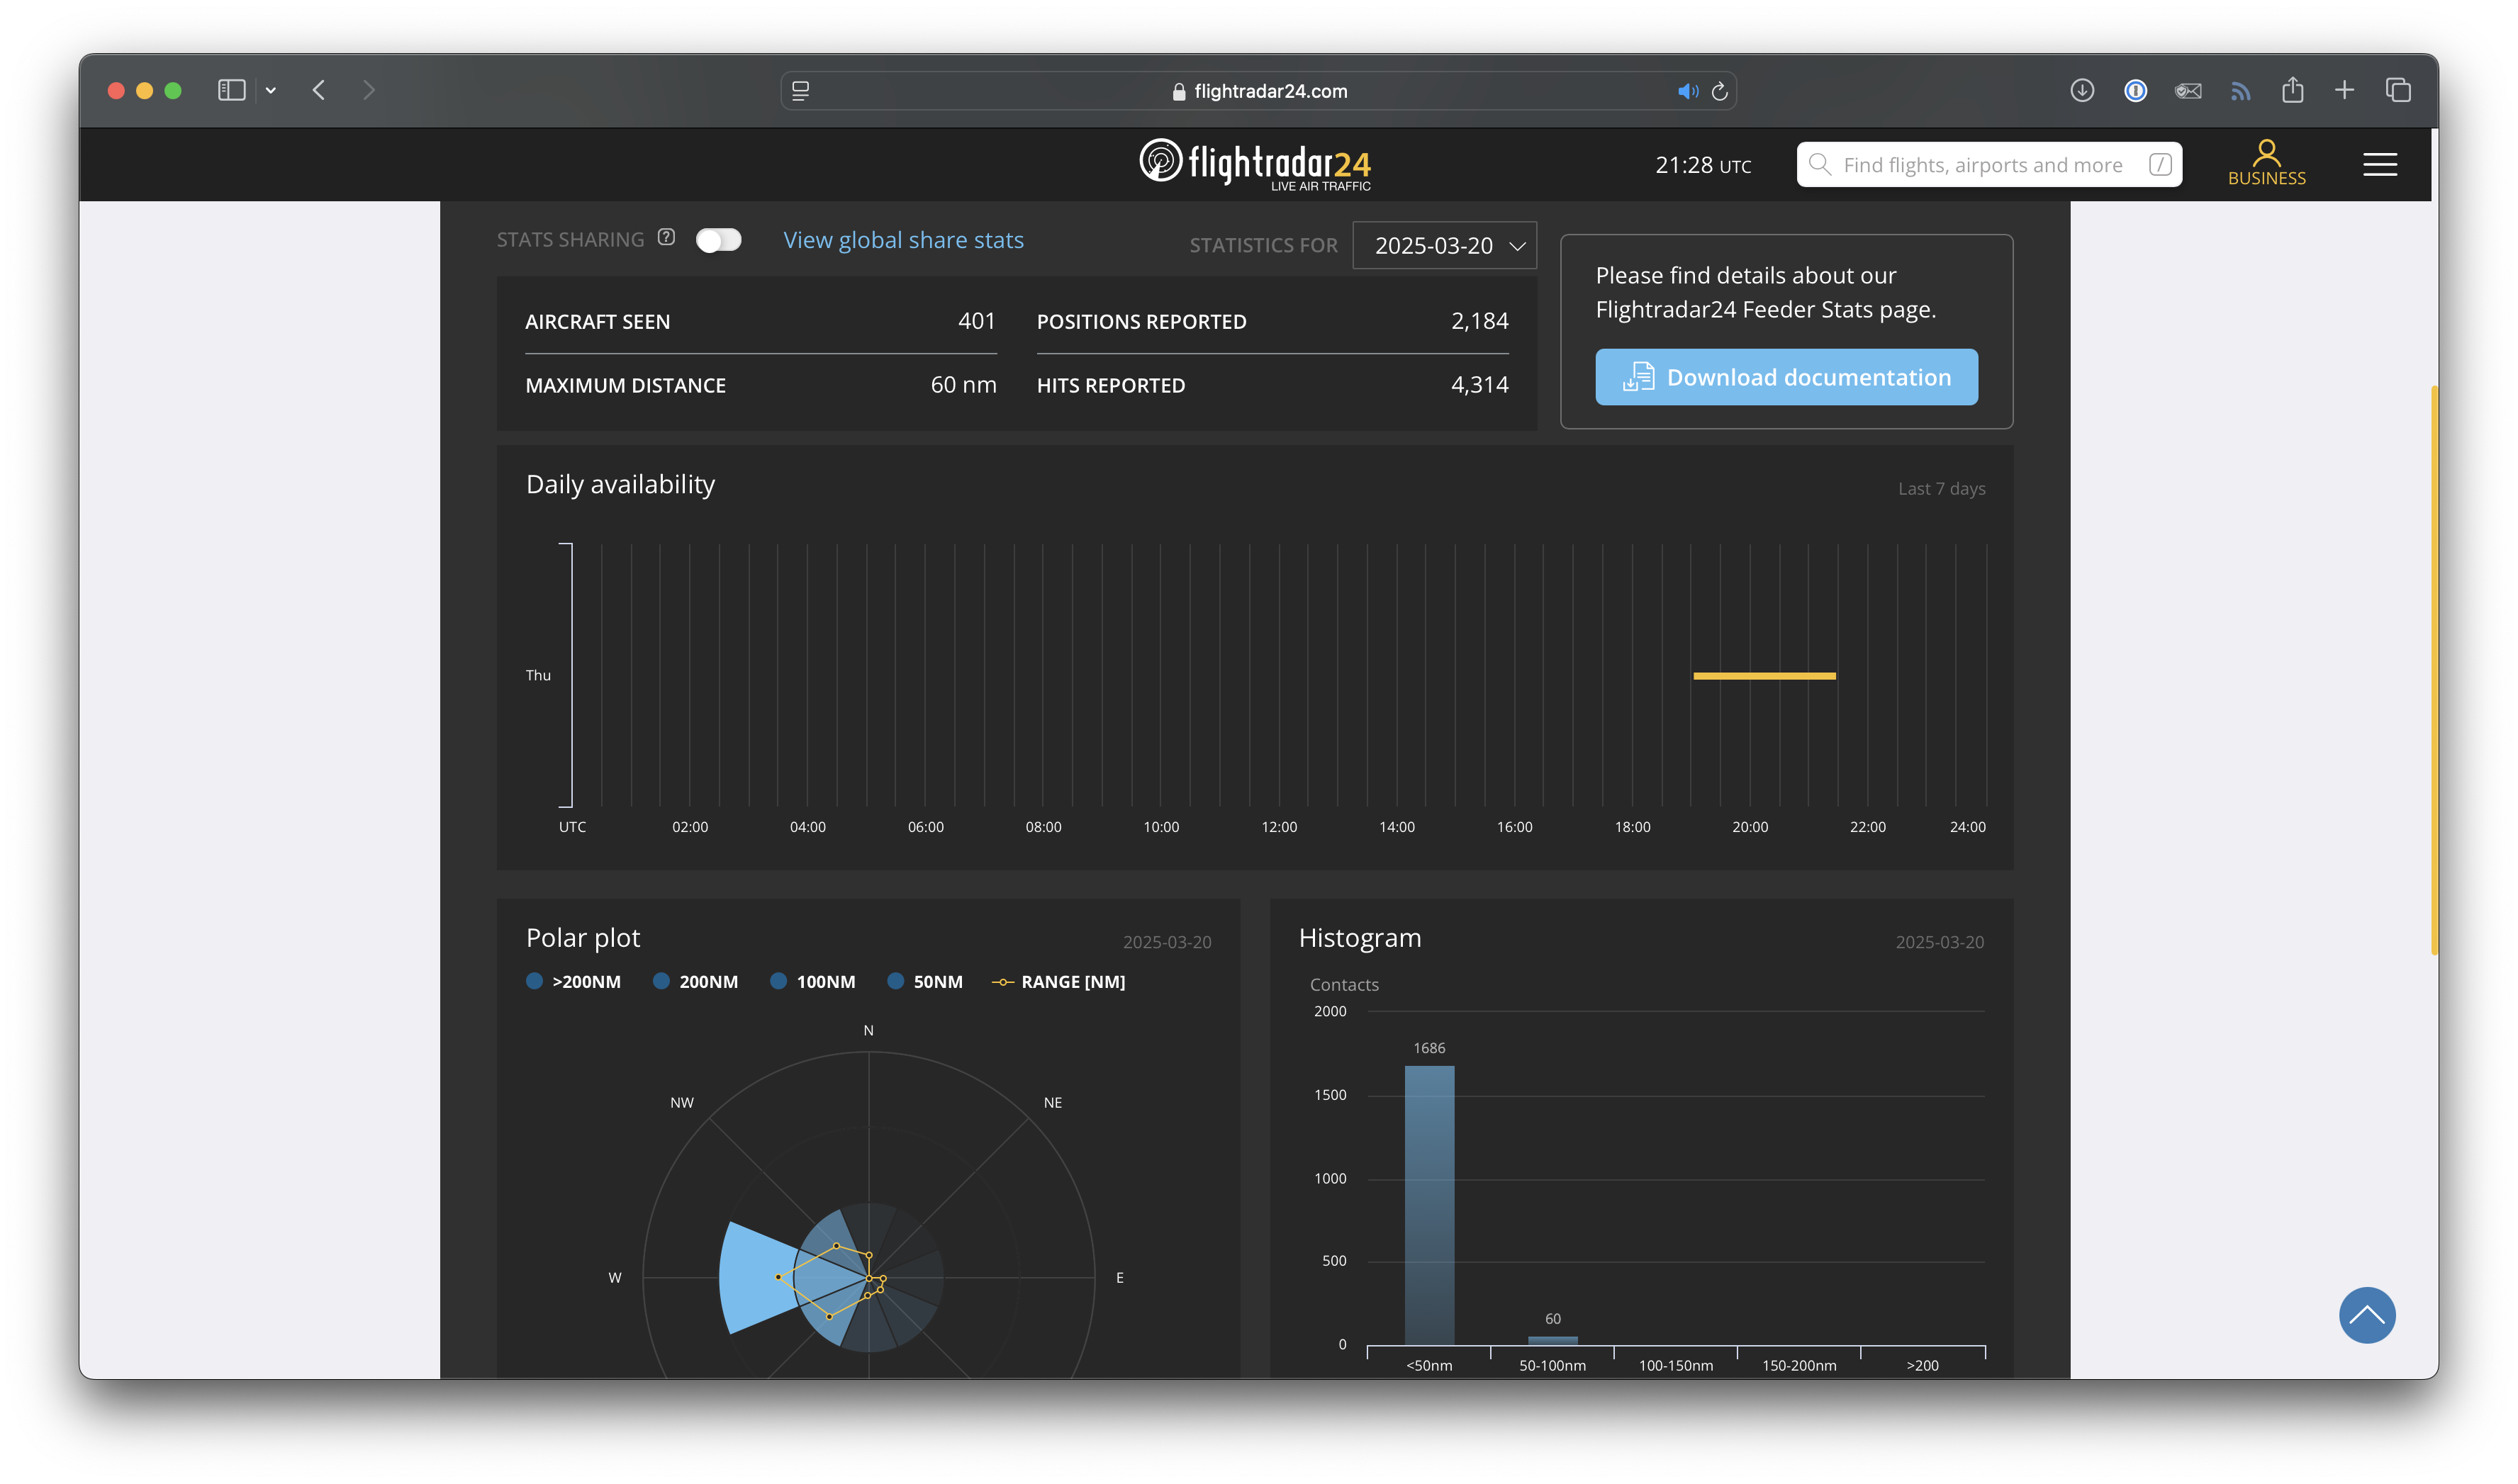
Task: Click the Download documentation button
Action: (1786, 377)
